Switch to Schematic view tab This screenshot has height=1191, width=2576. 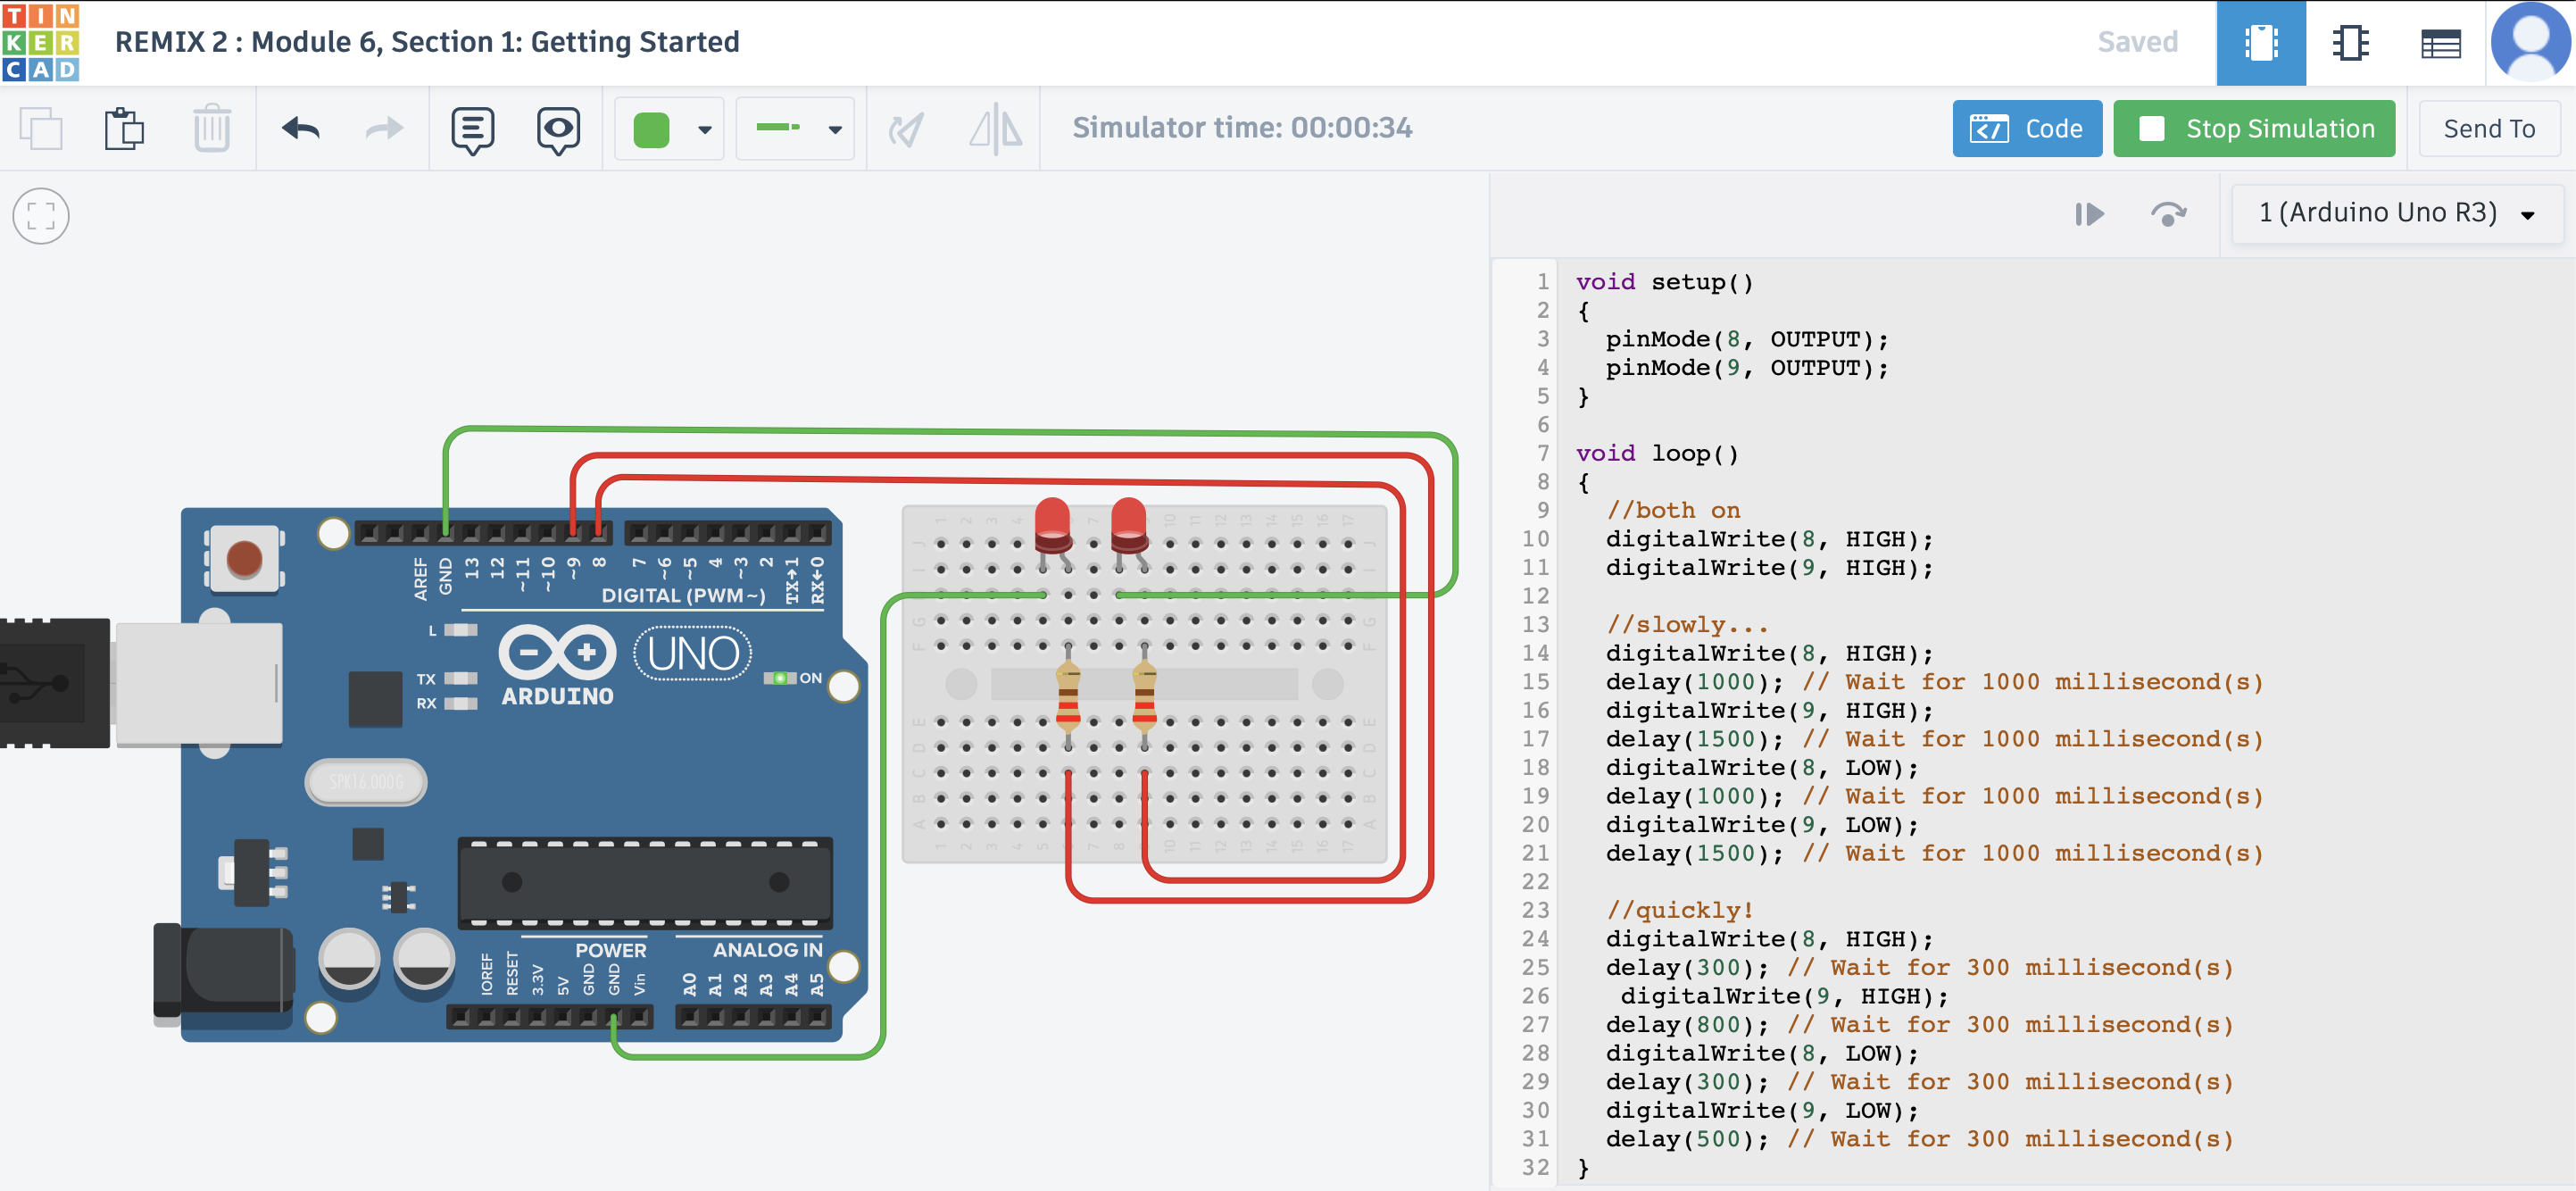[x=2349, y=43]
